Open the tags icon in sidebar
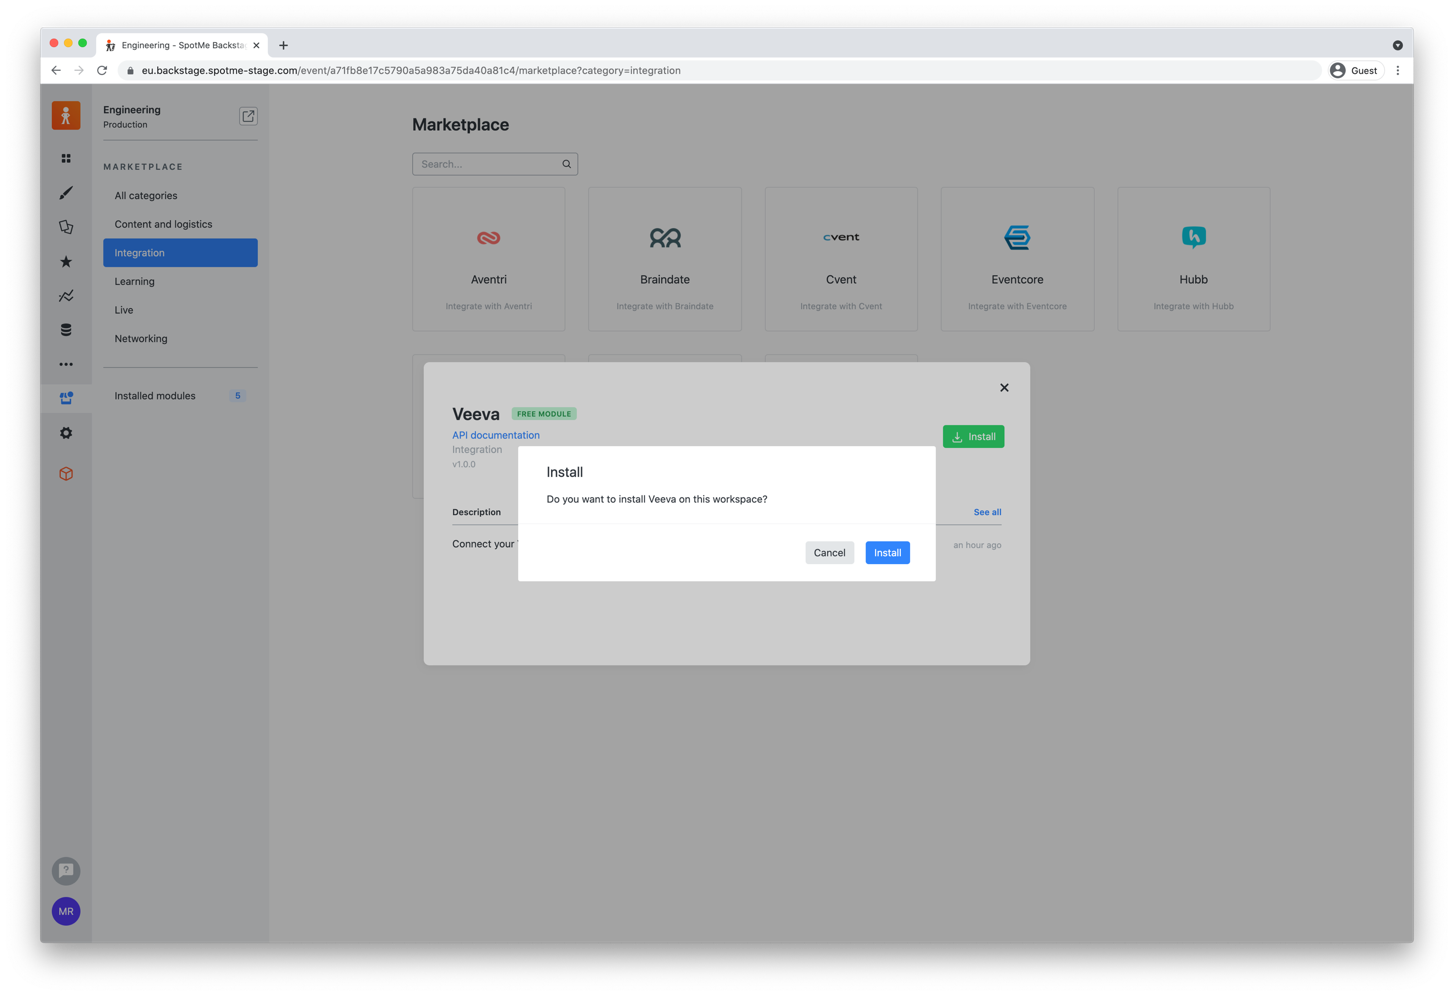 tap(66, 227)
